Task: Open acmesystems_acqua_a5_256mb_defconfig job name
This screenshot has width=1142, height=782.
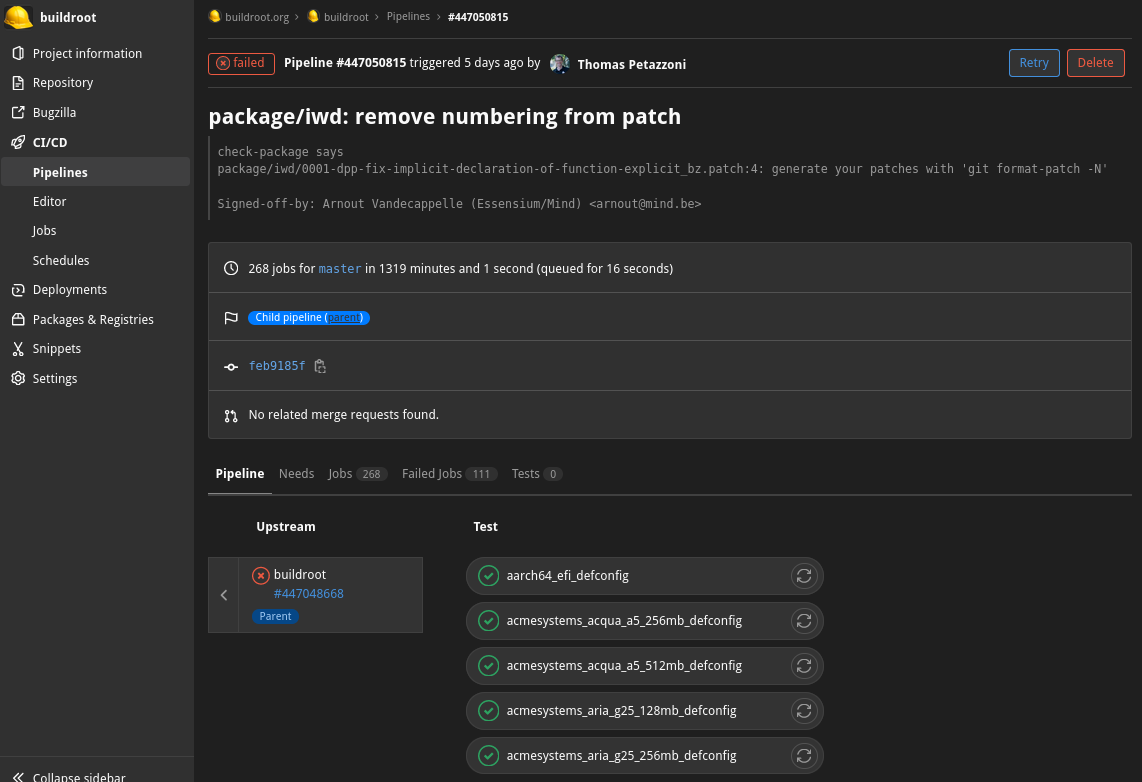Action: pyautogui.click(x=624, y=621)
